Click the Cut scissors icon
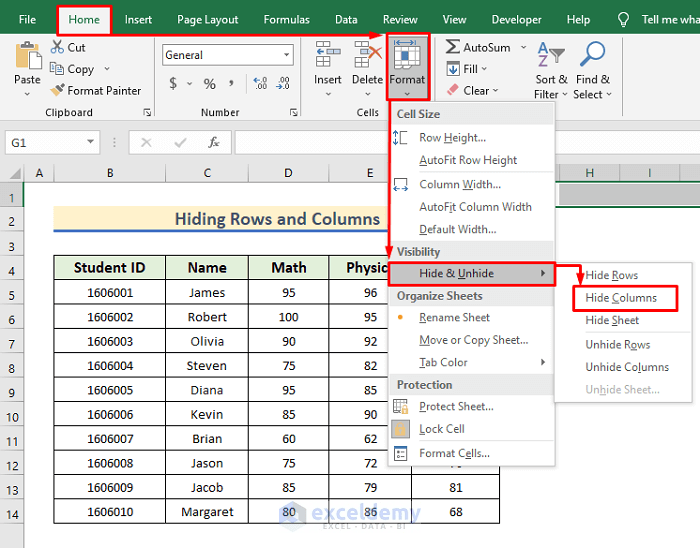This screenshot has width=700, height=548. coord(58,47)
